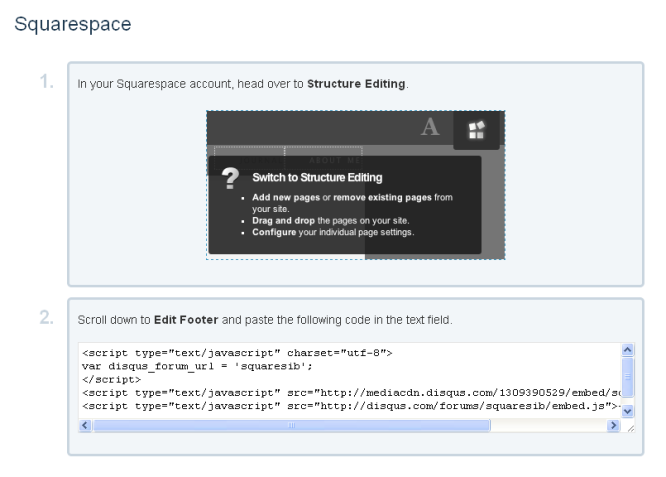Click the horizontal scrollbar thumb in code box

(290, 426)
